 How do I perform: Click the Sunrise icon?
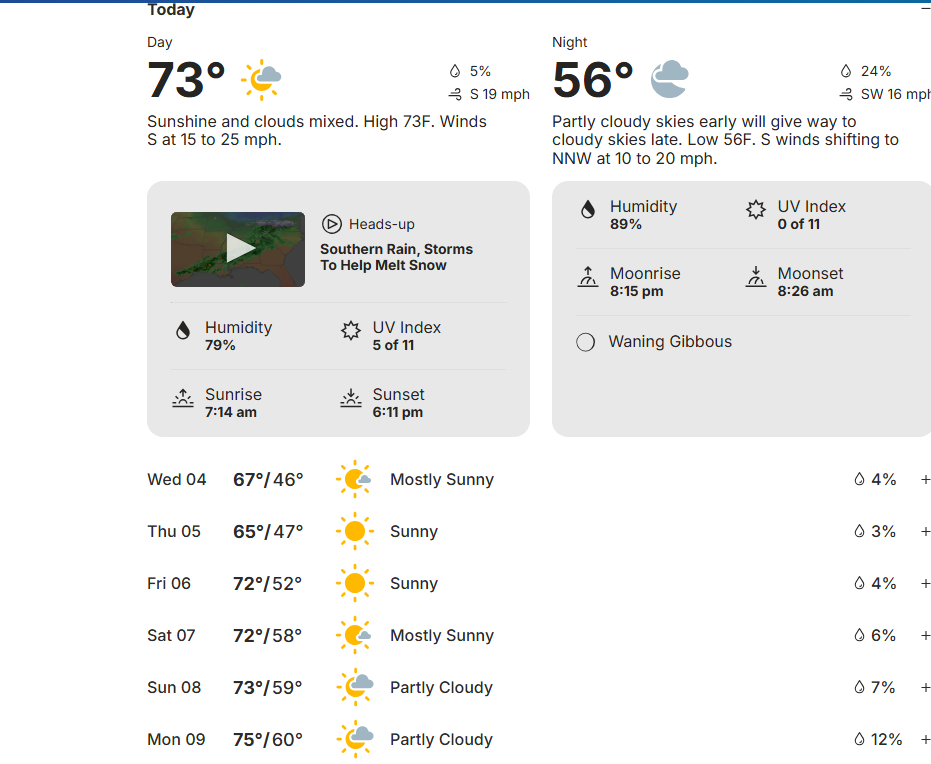tap(183, 398)
